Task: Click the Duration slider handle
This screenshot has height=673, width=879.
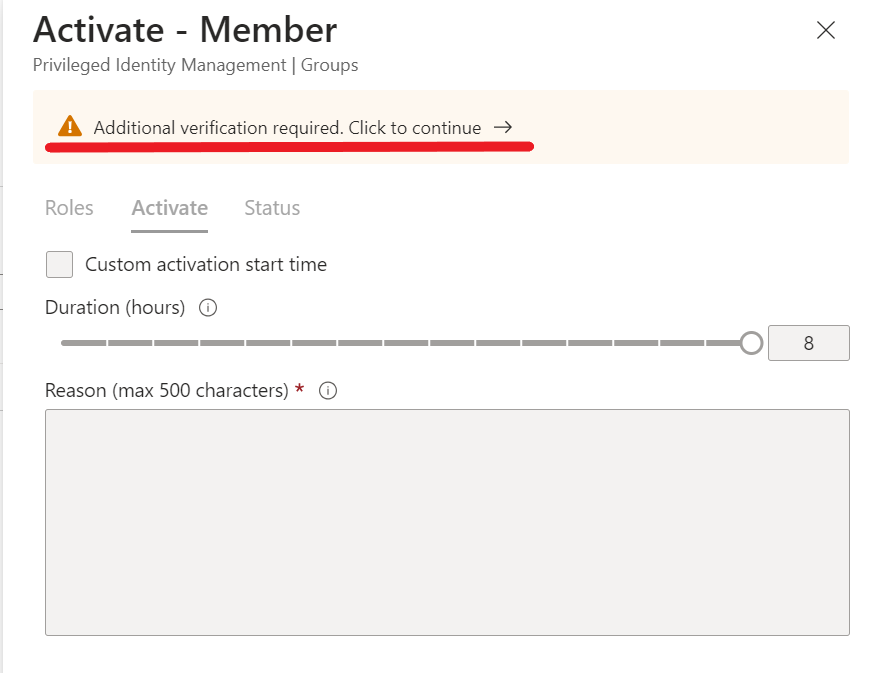Action: pos(751,343)
